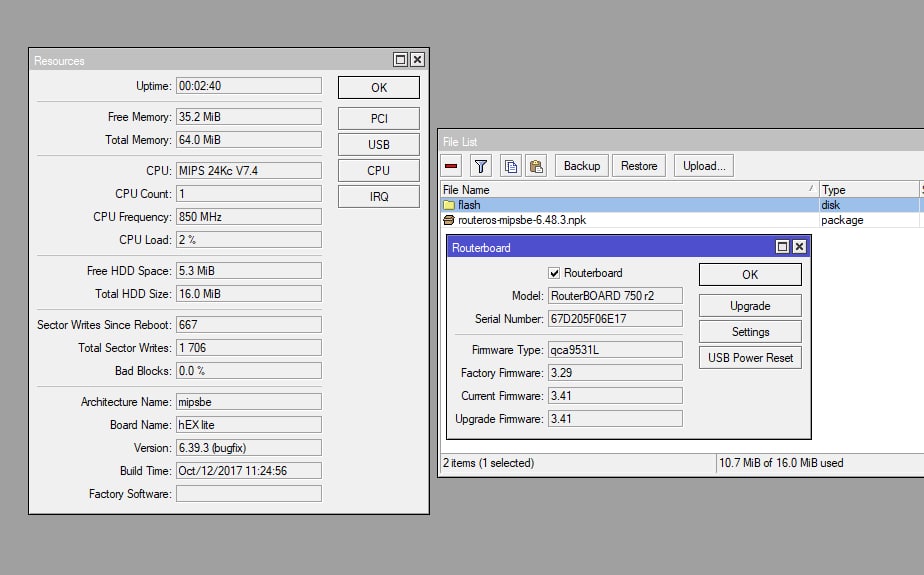The image size is (924, 575).
Task: Click the Free Memory field
Action: [249, 117]
